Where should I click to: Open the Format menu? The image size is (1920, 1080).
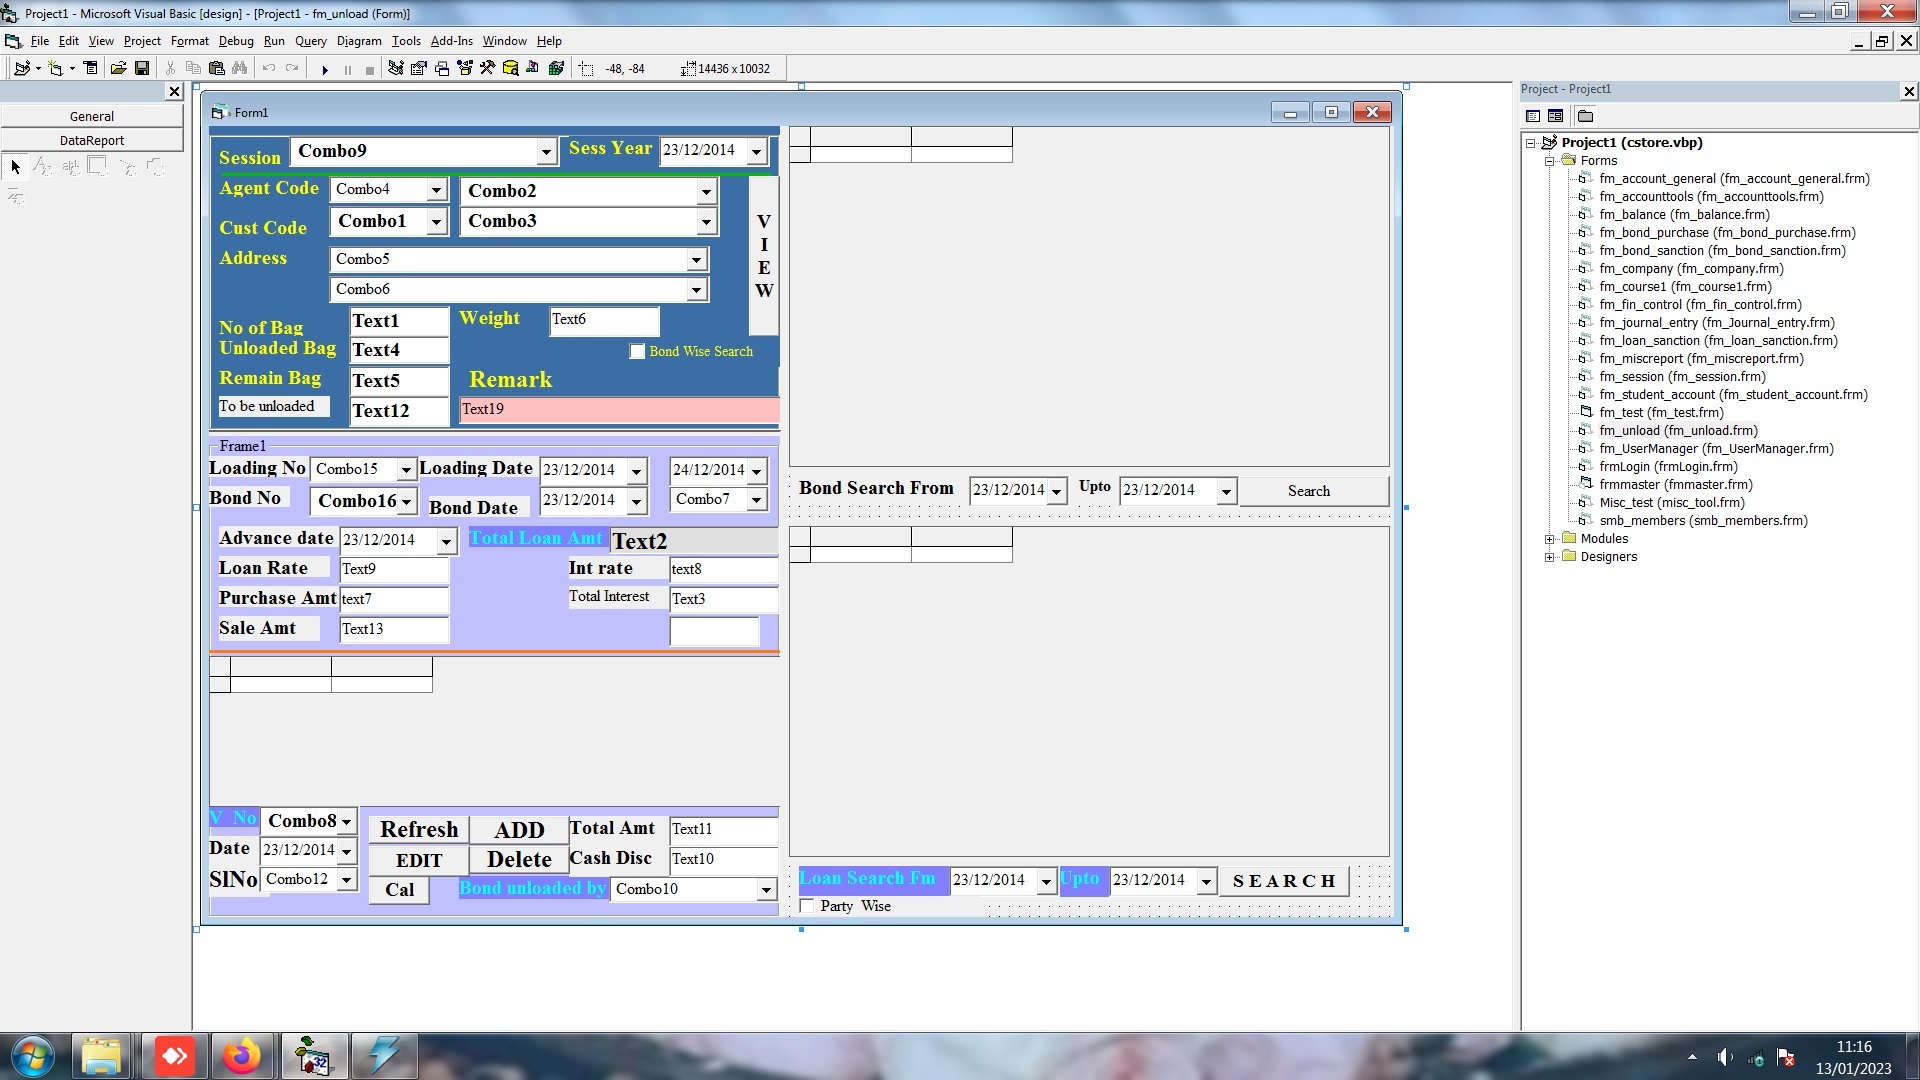189,41
